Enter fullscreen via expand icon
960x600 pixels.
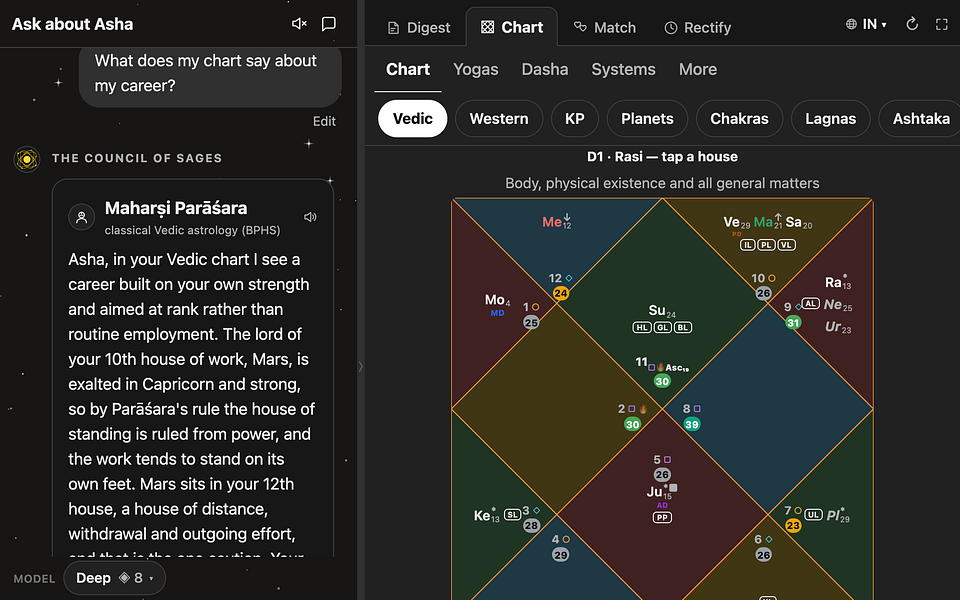[x=942, y=24]
